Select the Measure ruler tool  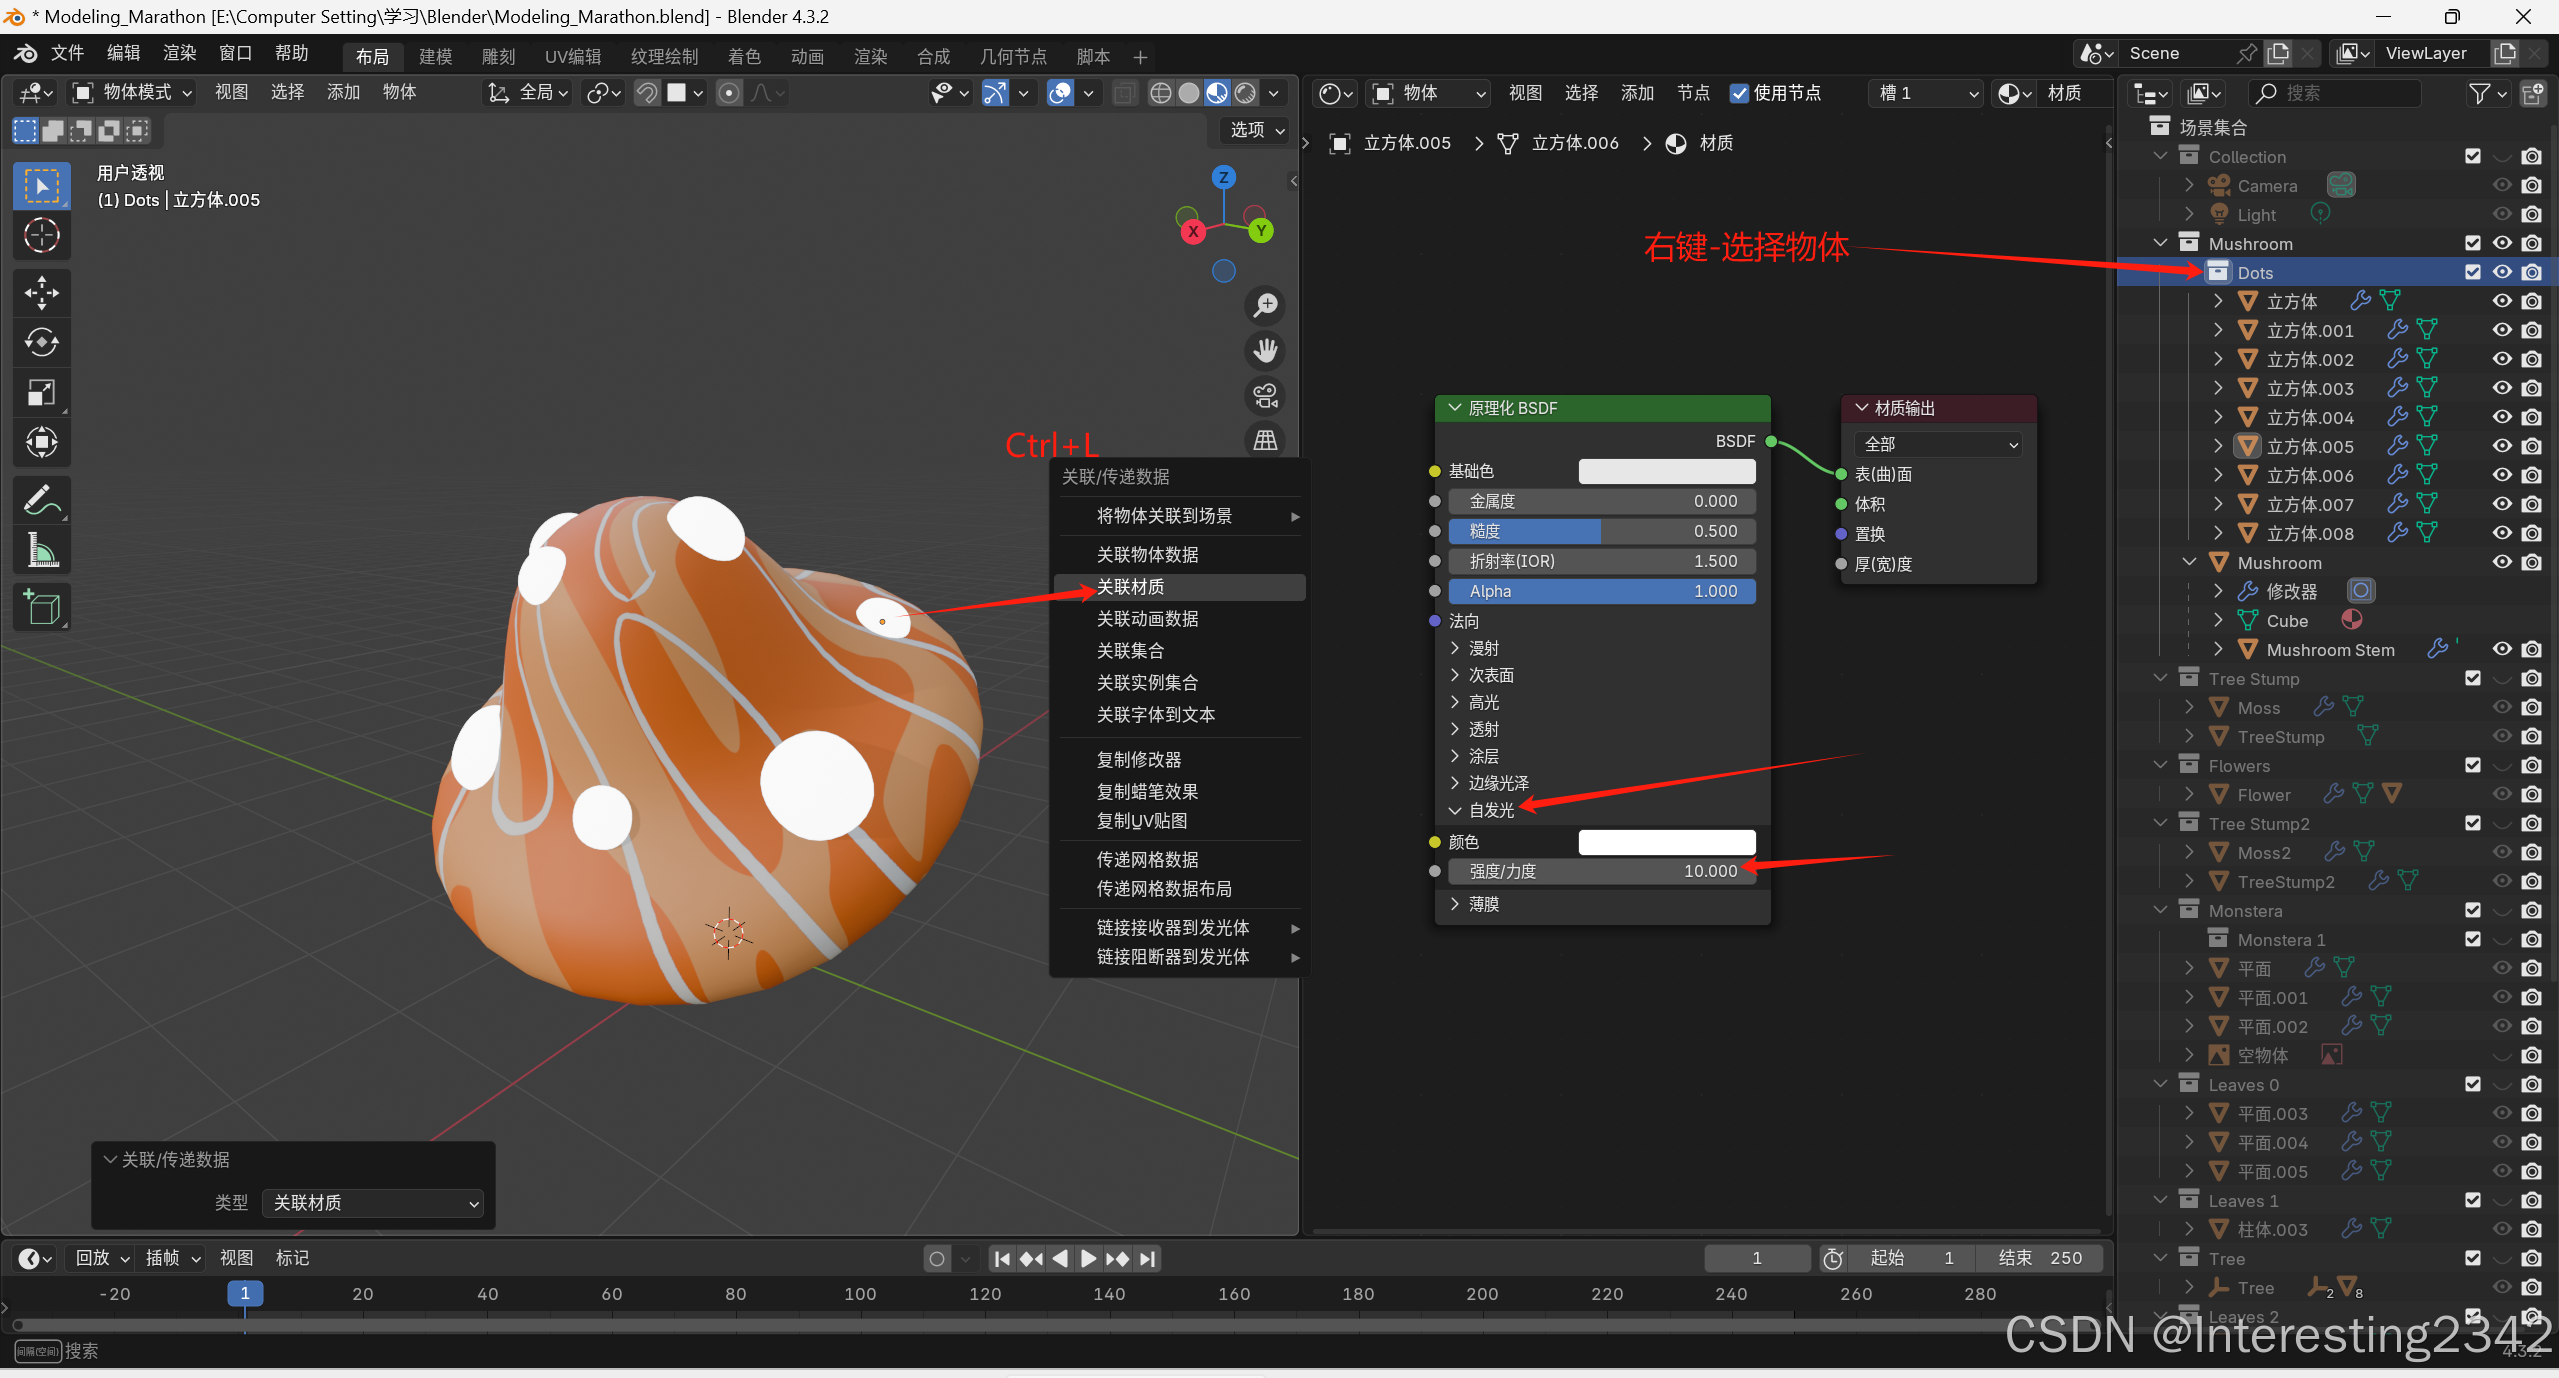pos(41,549)
